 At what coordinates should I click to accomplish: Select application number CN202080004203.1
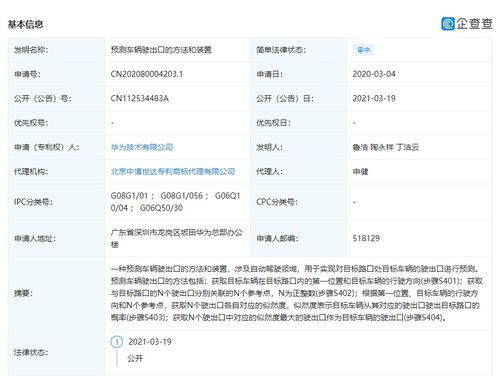click(147, 74)
